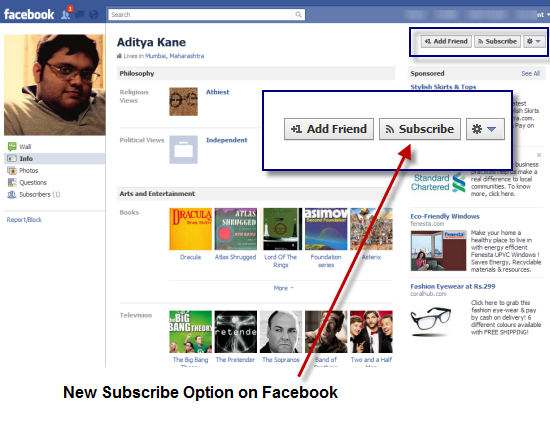This screenshot has width=550, height=425.
Task: Click the Report/Block link
Action: pyautogui.click(x=24, y=220)
